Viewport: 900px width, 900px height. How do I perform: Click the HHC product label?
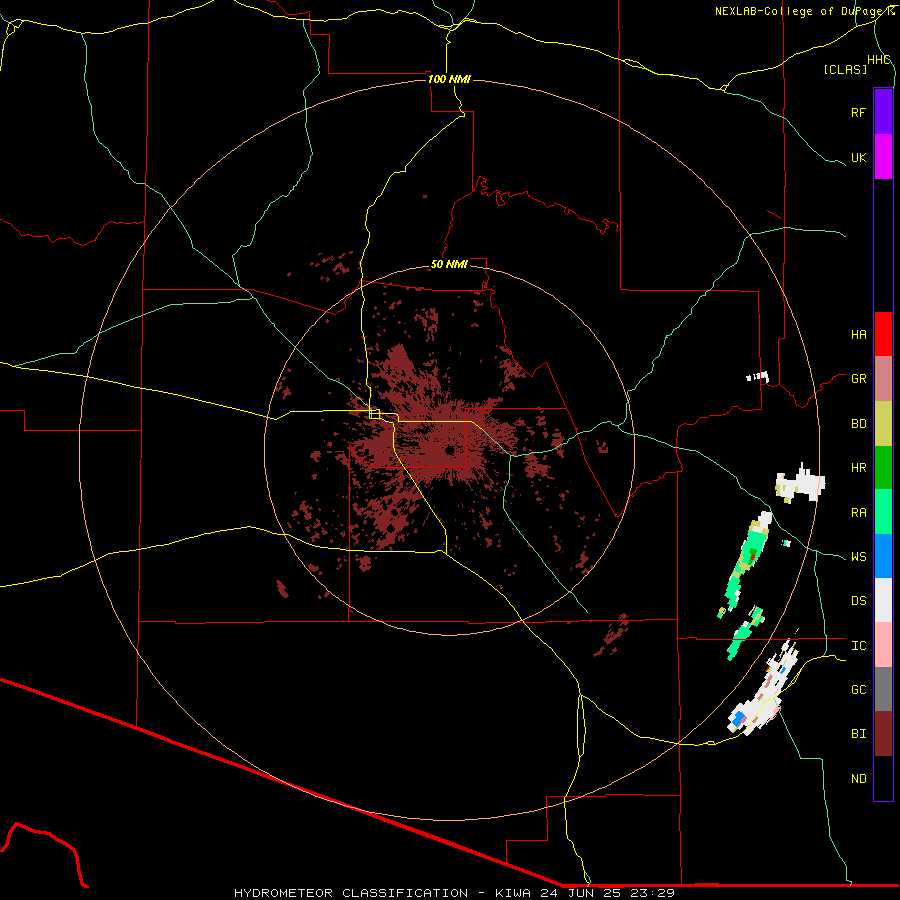(879, 60)
